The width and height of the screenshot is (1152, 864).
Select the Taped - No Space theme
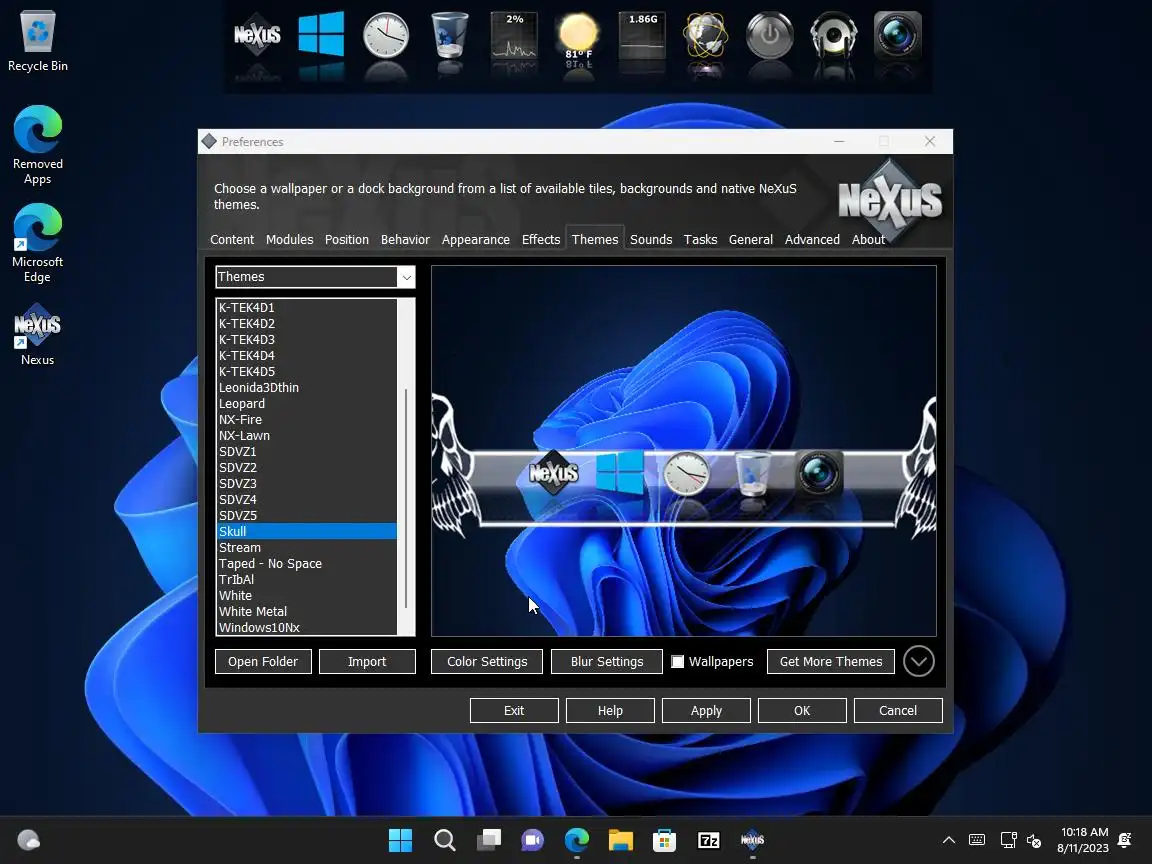click(x=306, y=564)
